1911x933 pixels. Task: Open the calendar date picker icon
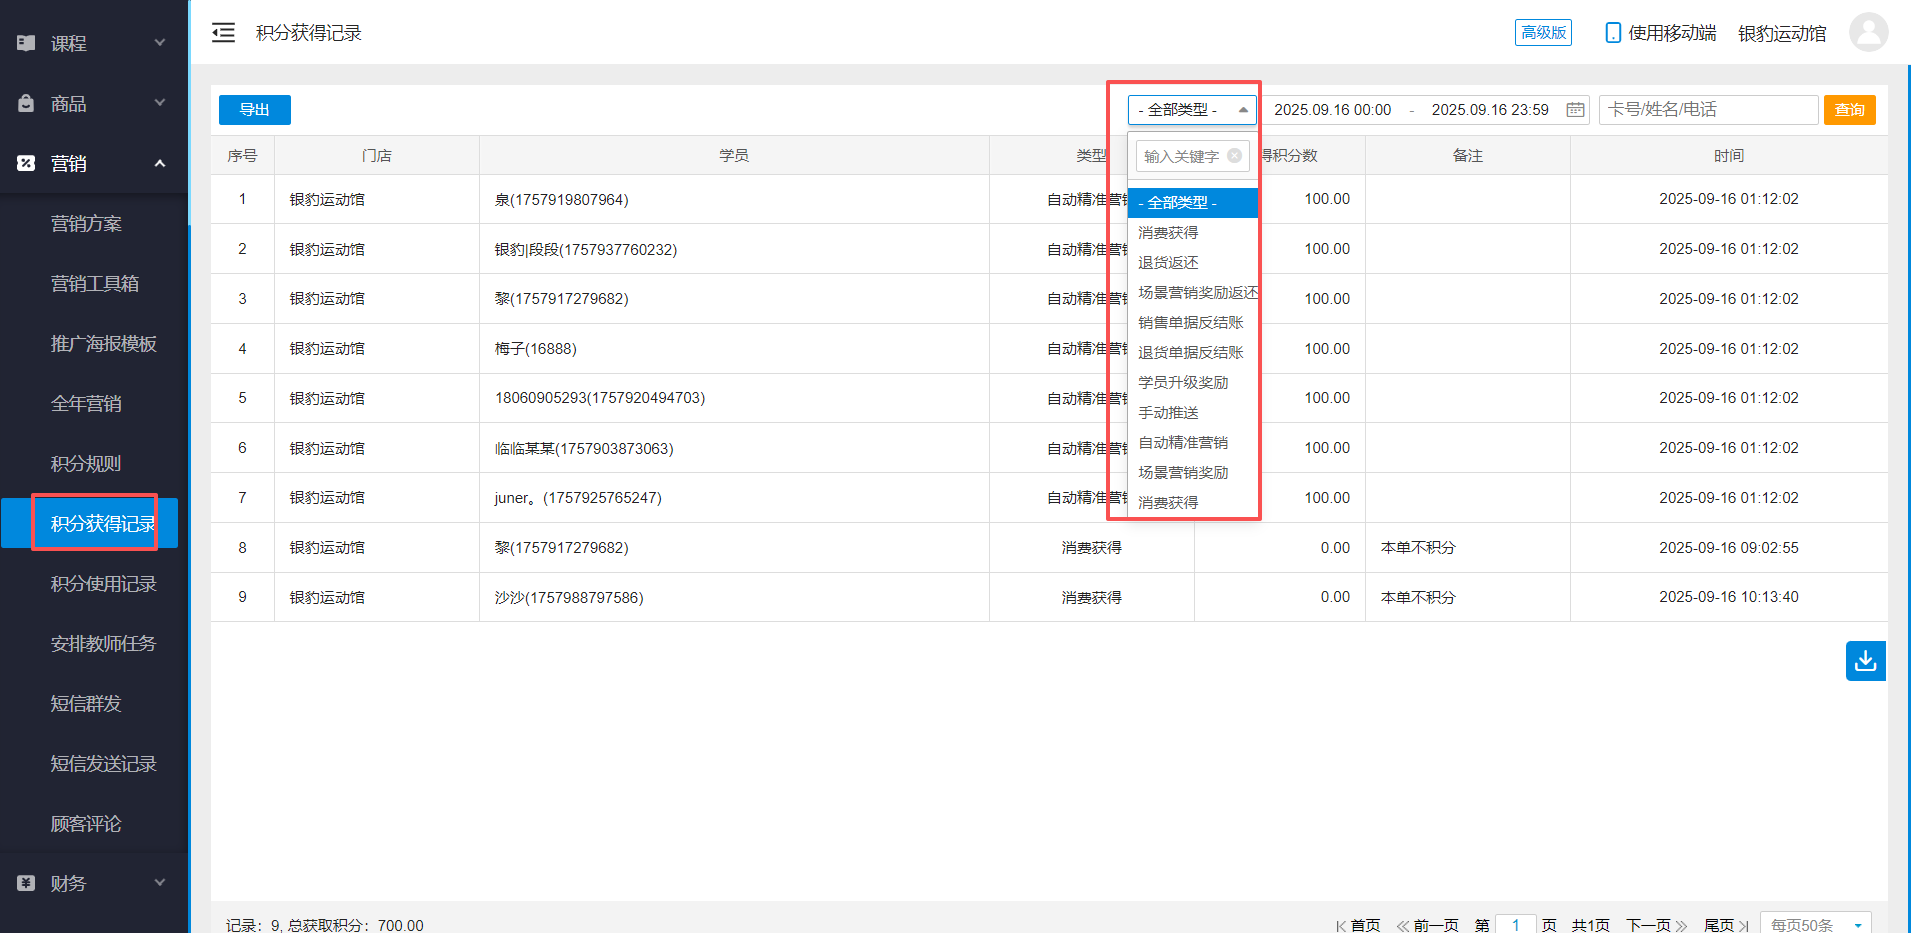(1575, 110)
